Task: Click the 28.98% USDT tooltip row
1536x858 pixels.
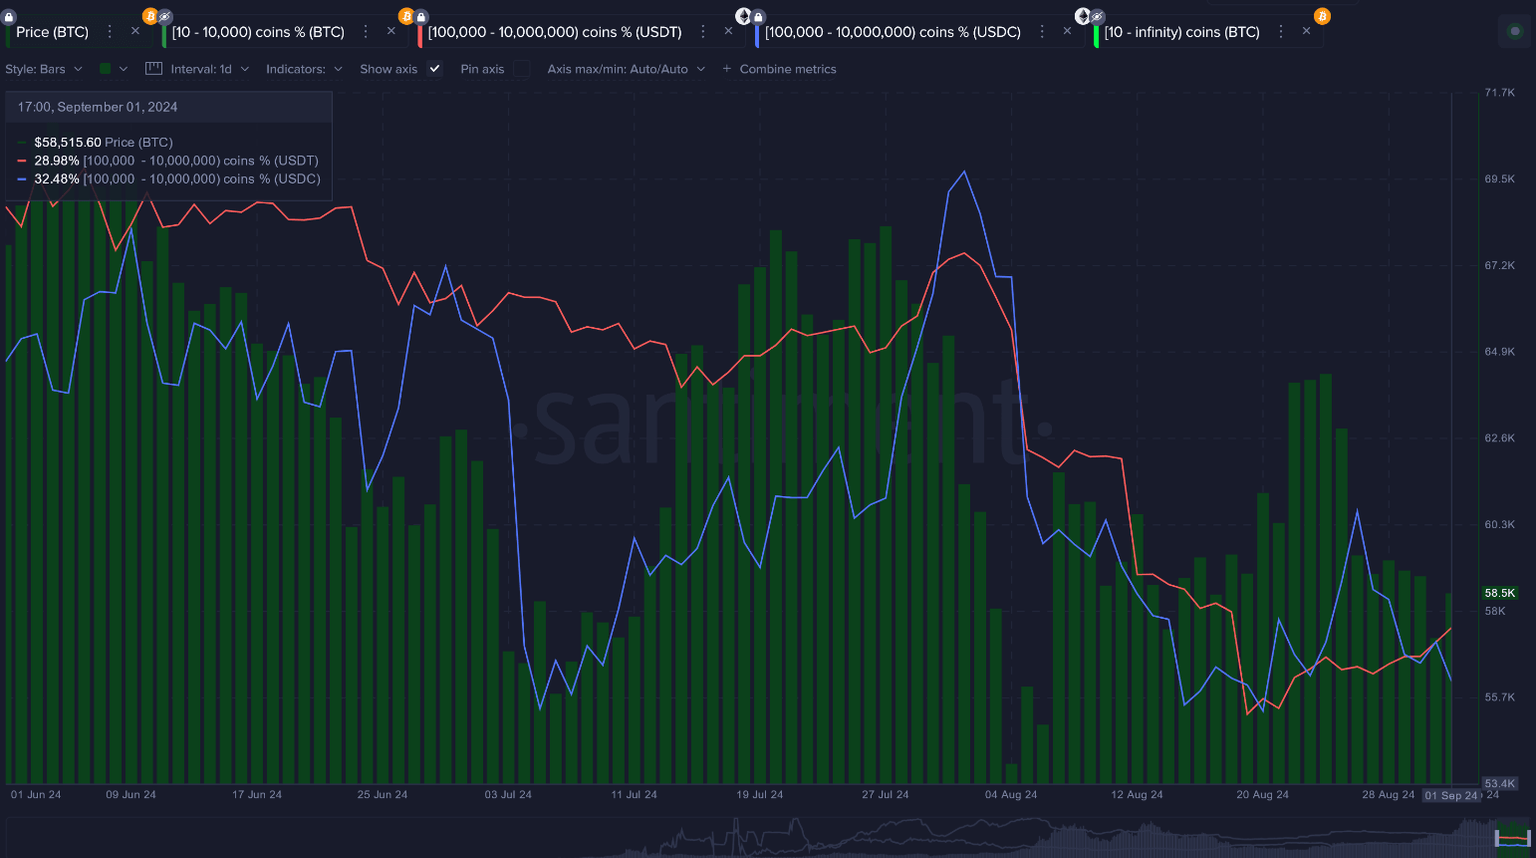Action: point(168,160)
